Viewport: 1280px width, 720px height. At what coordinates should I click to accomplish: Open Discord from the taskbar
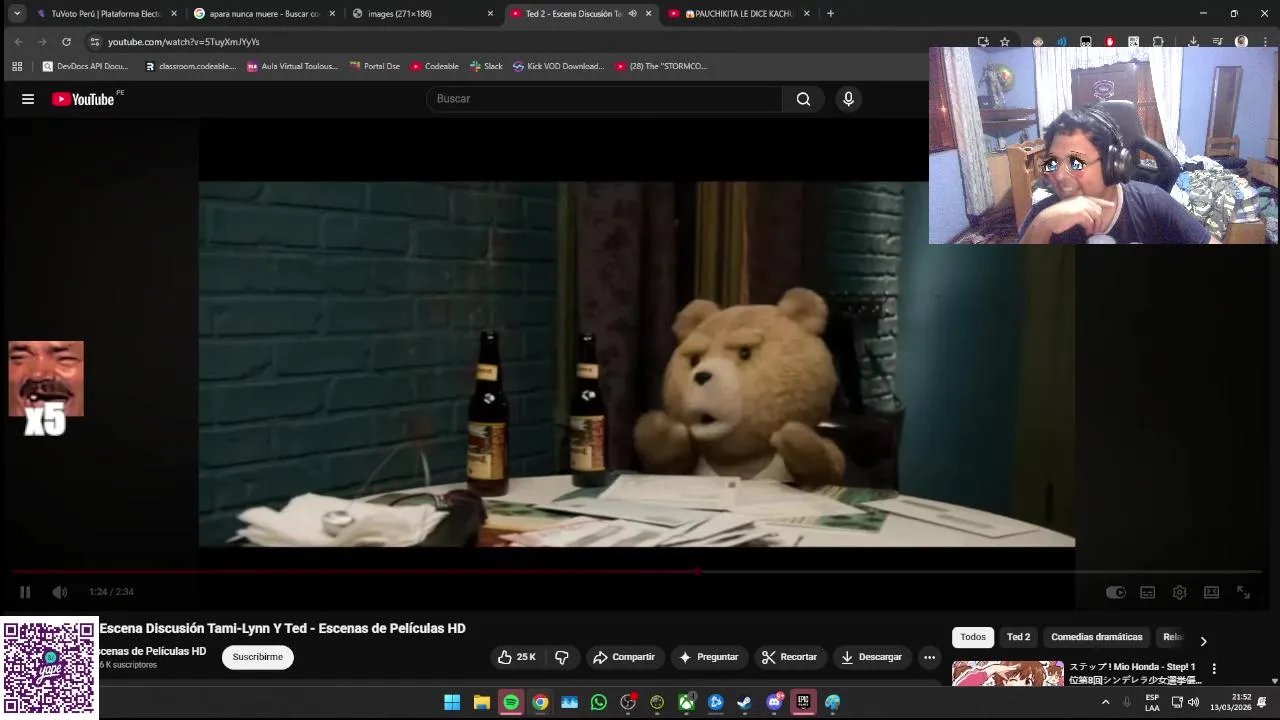(774, 702)
